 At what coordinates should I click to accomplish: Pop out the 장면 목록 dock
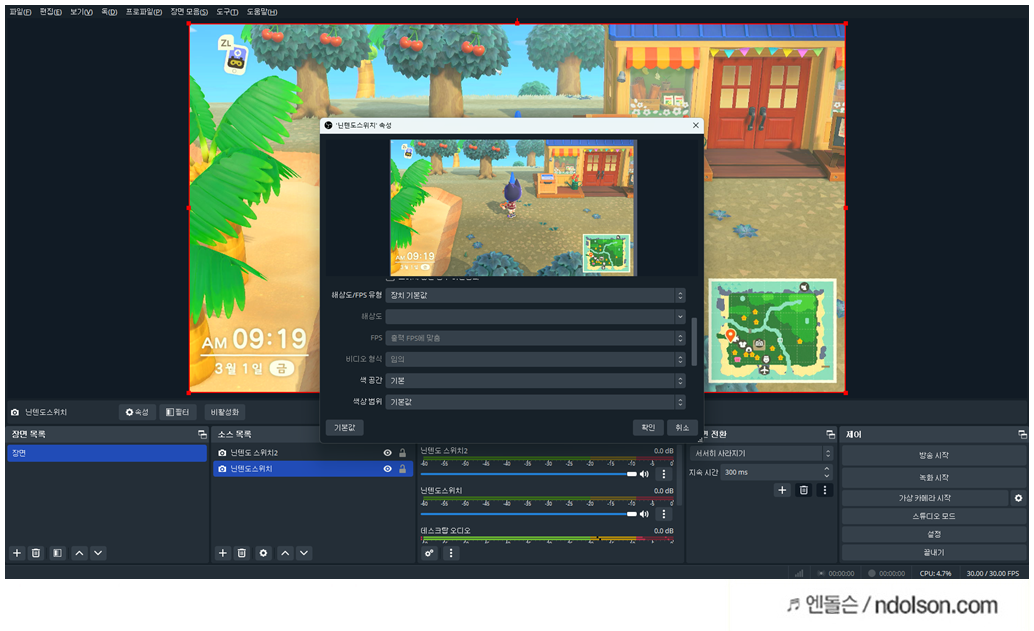tap(202, 435)
